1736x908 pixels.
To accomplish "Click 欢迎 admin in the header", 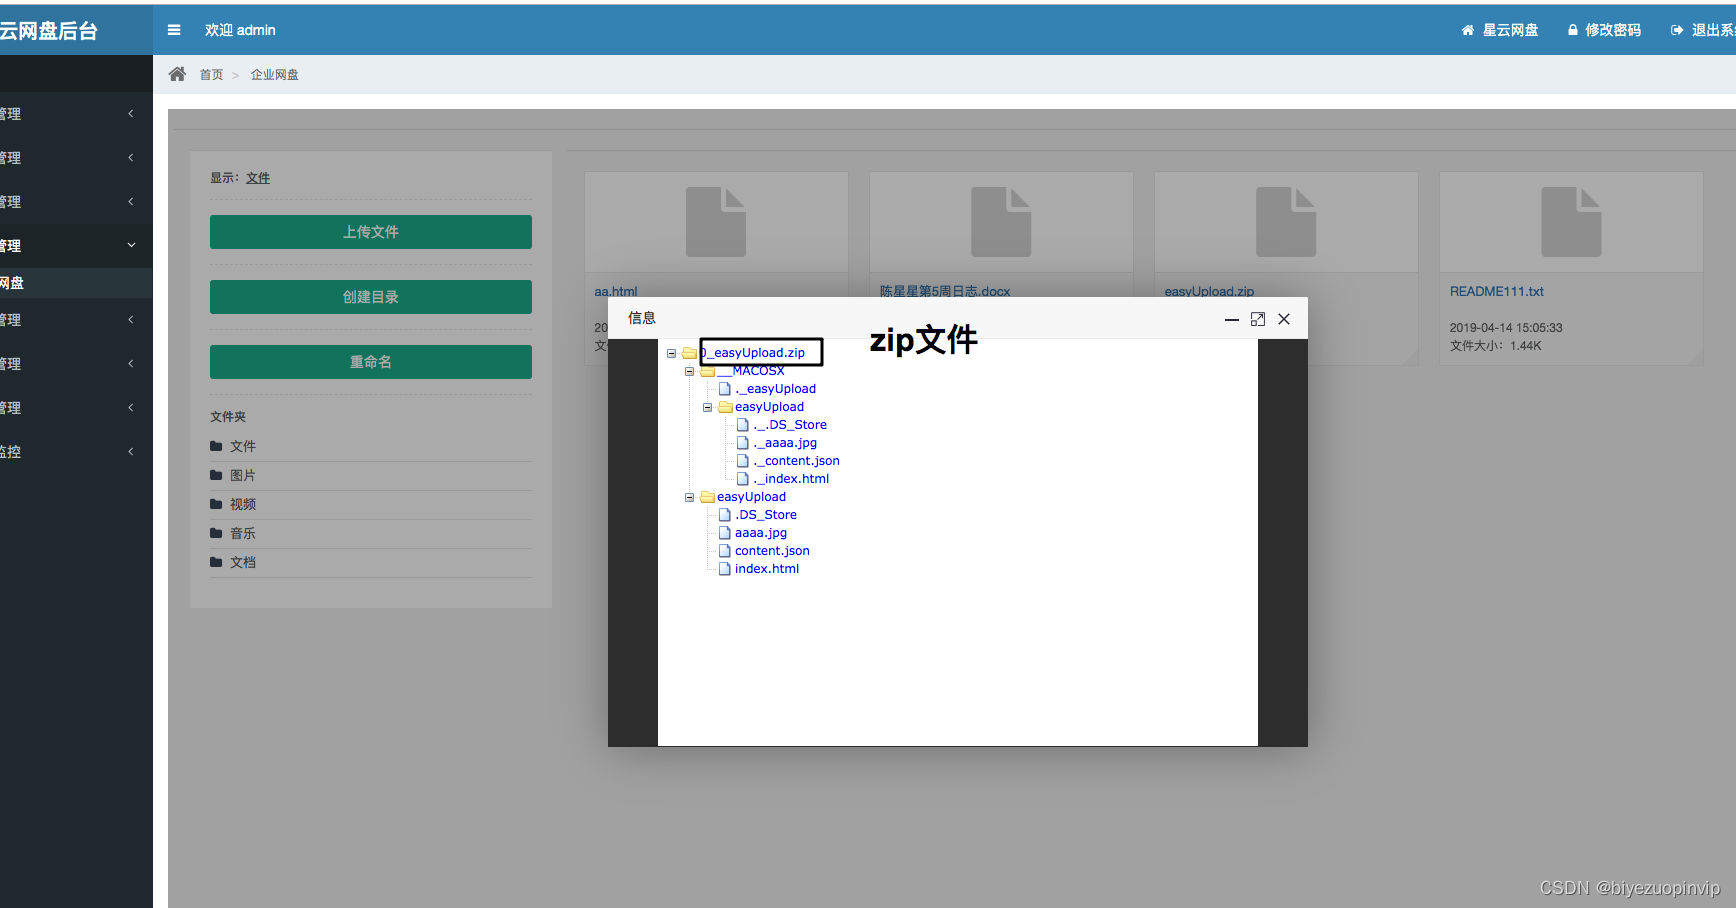I will tap(240, 30).
